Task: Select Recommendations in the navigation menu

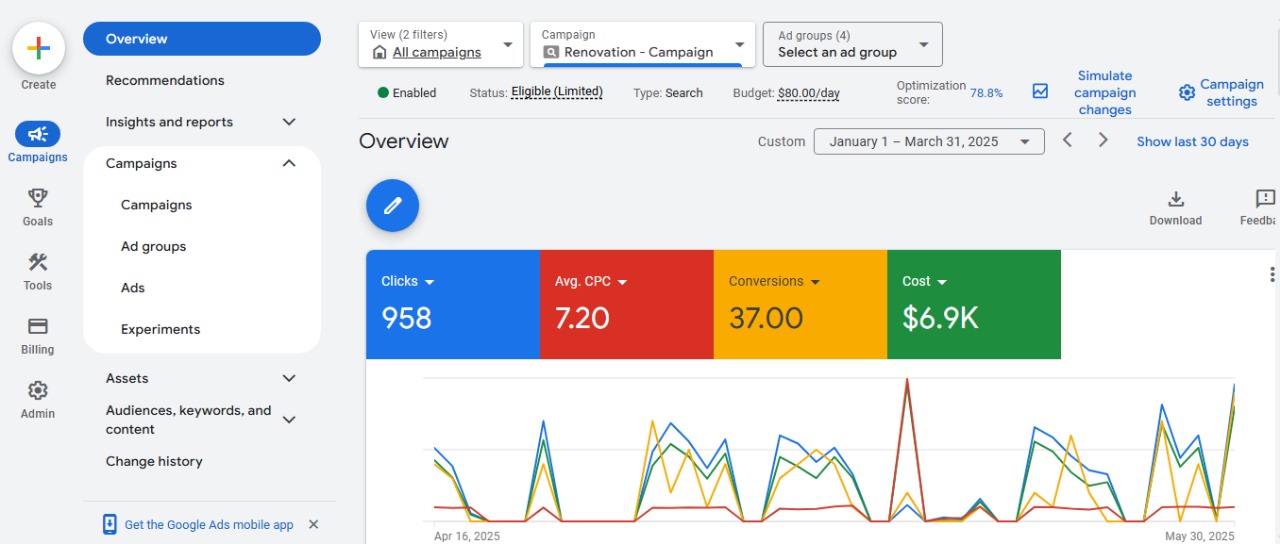Action: pos(165,80)
